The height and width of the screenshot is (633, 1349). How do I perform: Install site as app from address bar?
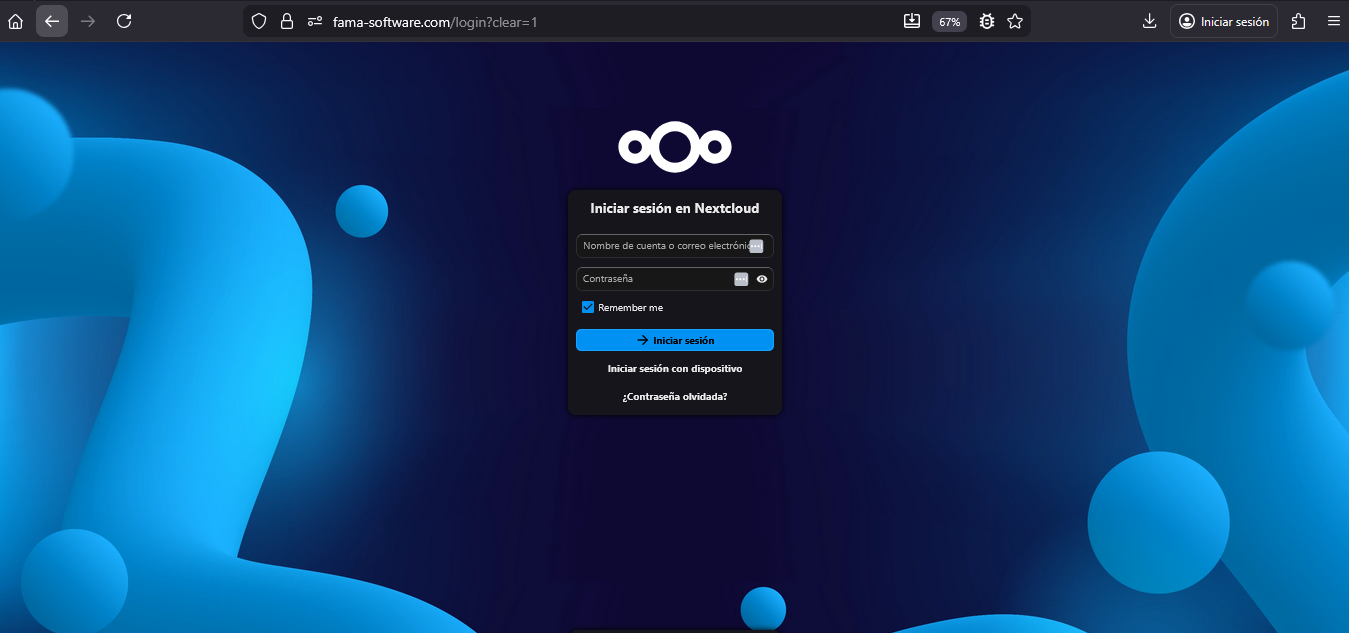pyautogui.click(x=911, y=21)
